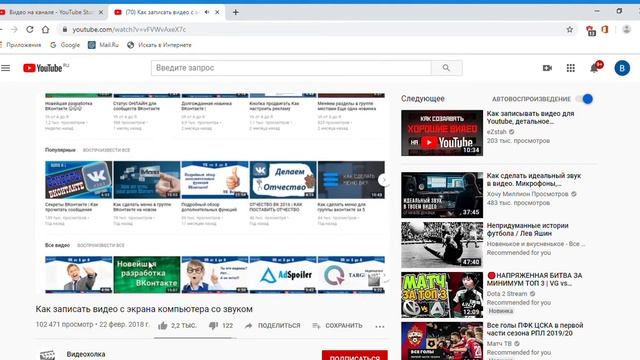Click the Следующее heading

click(422, 98)
